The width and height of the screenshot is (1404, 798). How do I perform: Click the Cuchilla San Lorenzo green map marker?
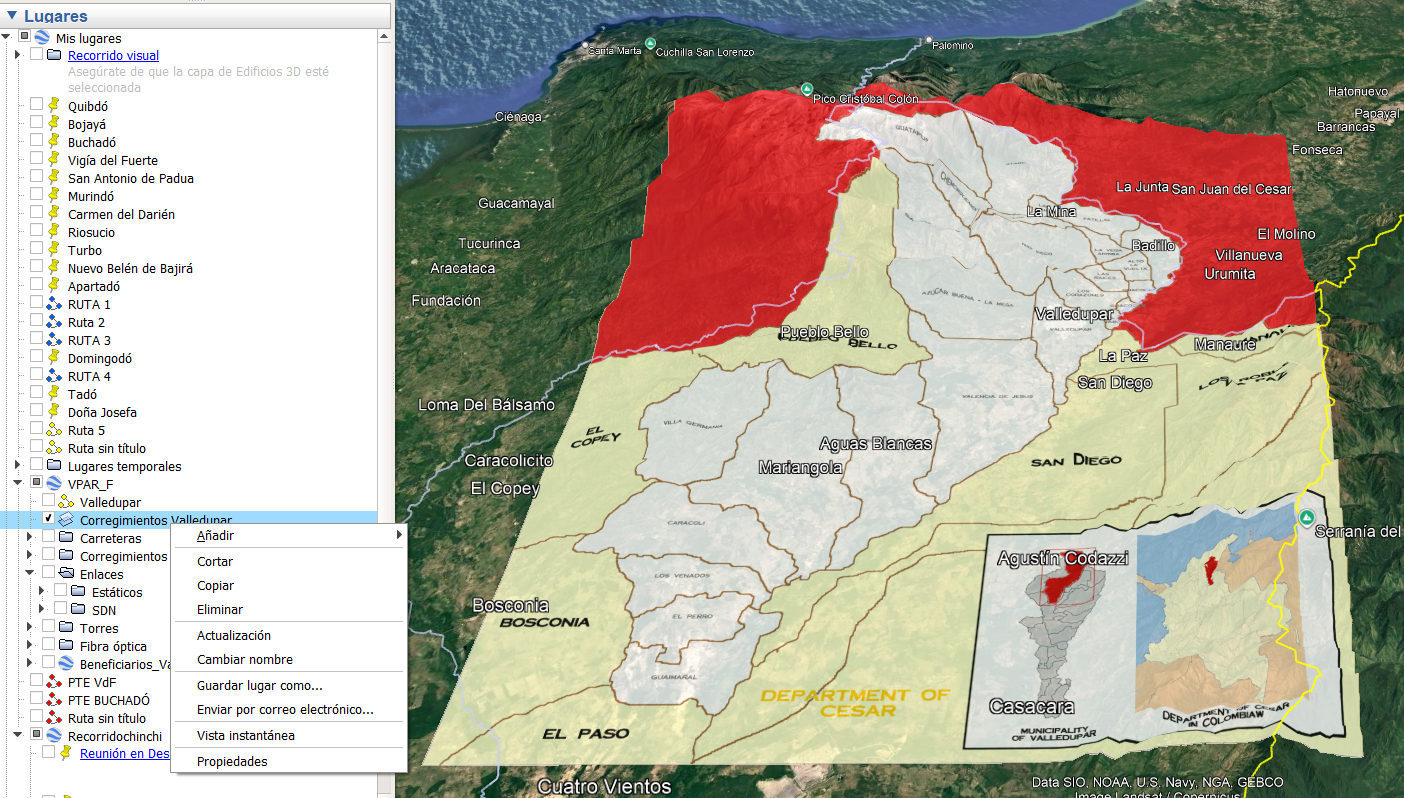pos(650,43)
